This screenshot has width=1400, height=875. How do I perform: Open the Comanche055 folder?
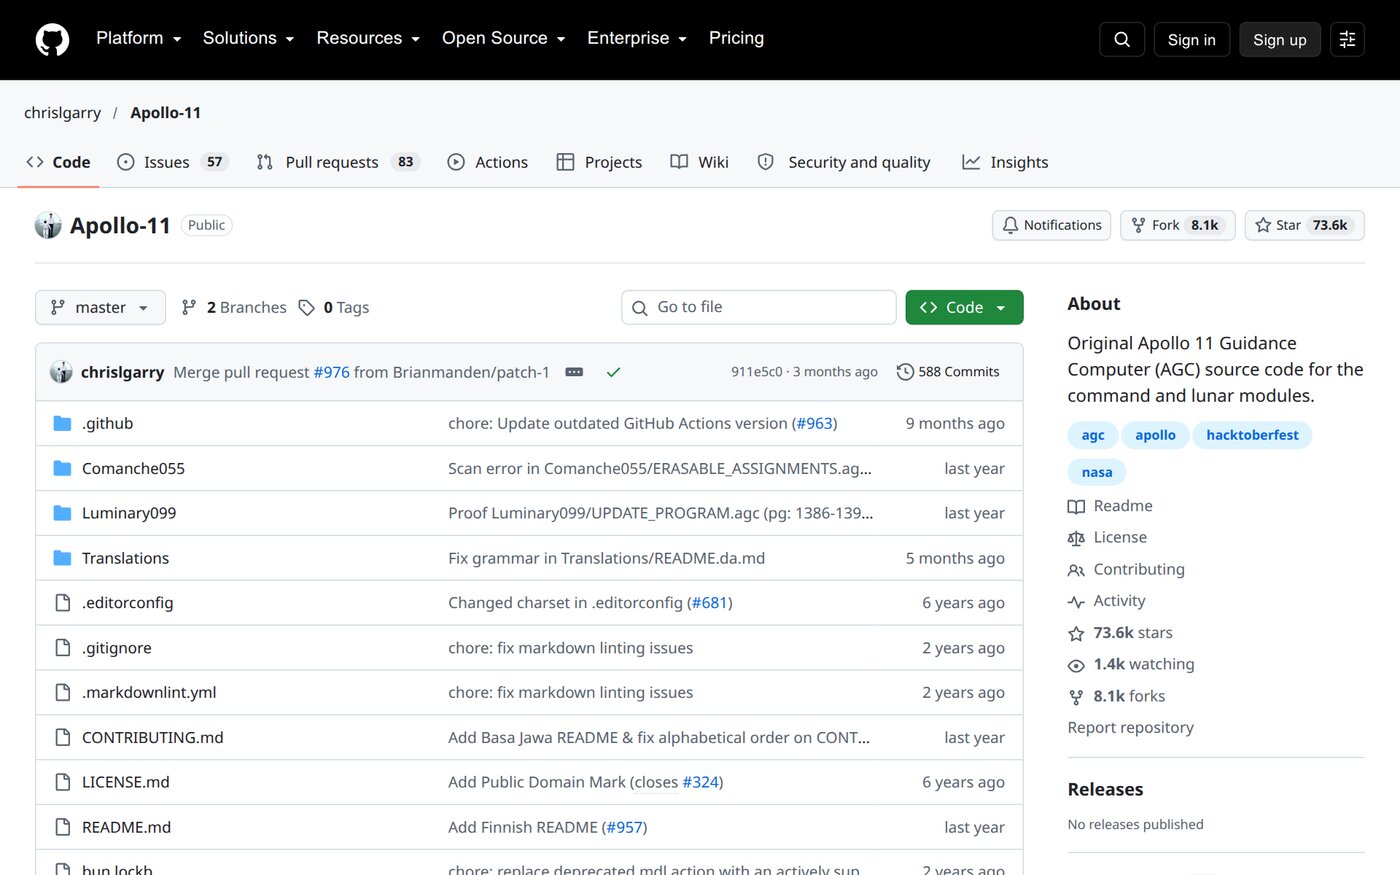(133, 468)
